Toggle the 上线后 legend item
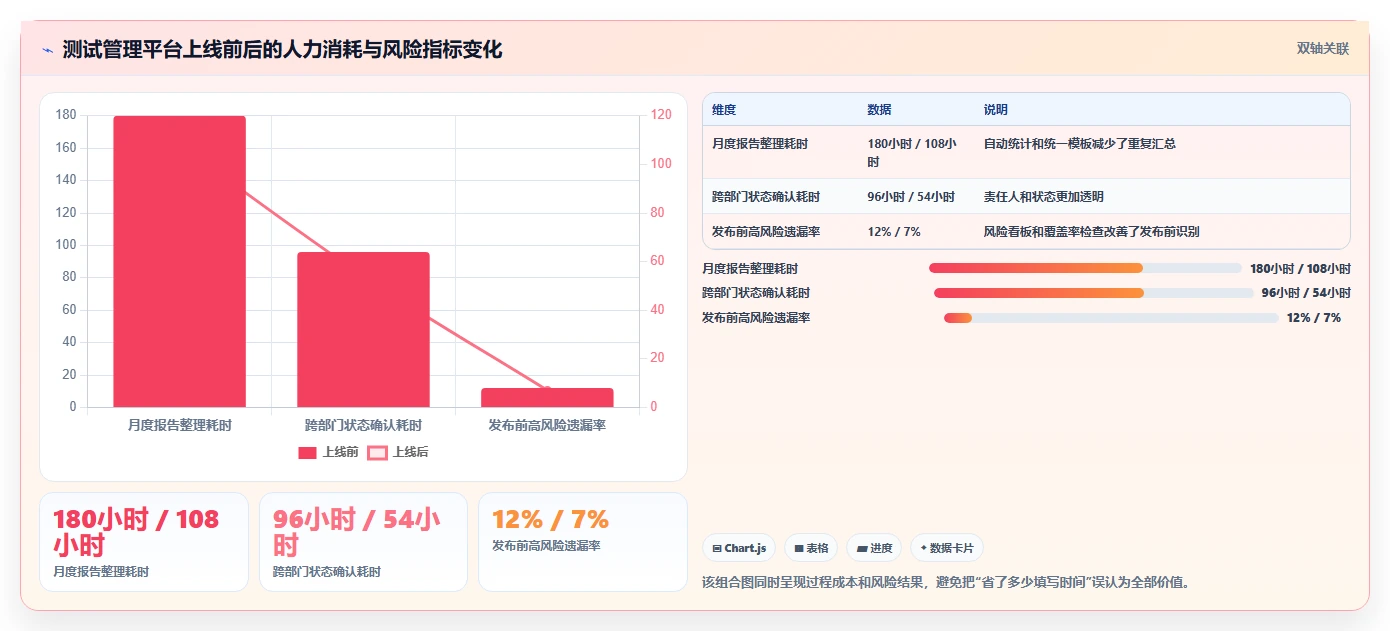1390x631 pixels. coord(398,452)
